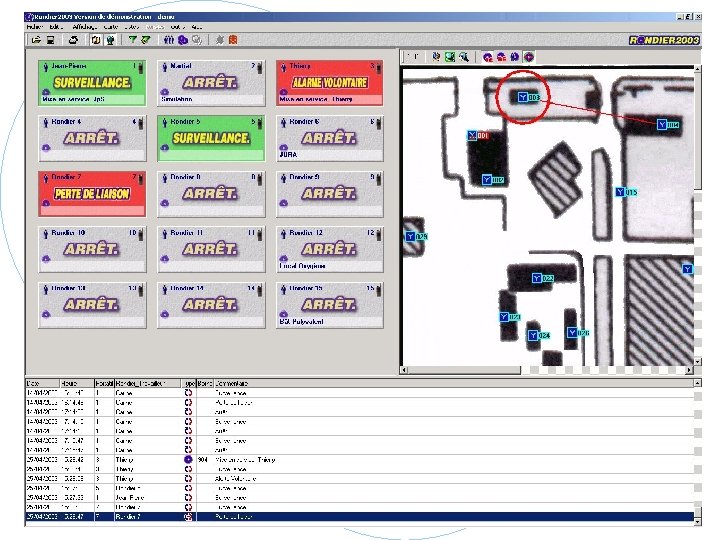Click the pan hand icon in map toolbar
The height and width of the screenshot is (540, 720).
coord(436,56)
